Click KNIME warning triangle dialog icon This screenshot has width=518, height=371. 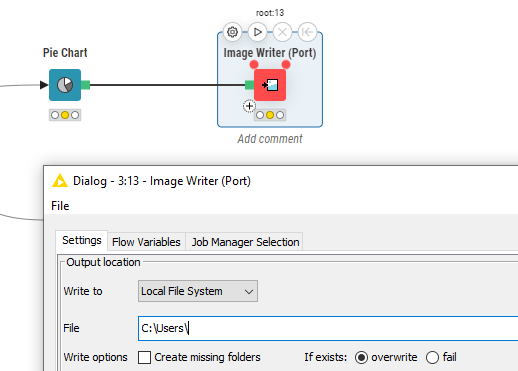pos(60,181)
